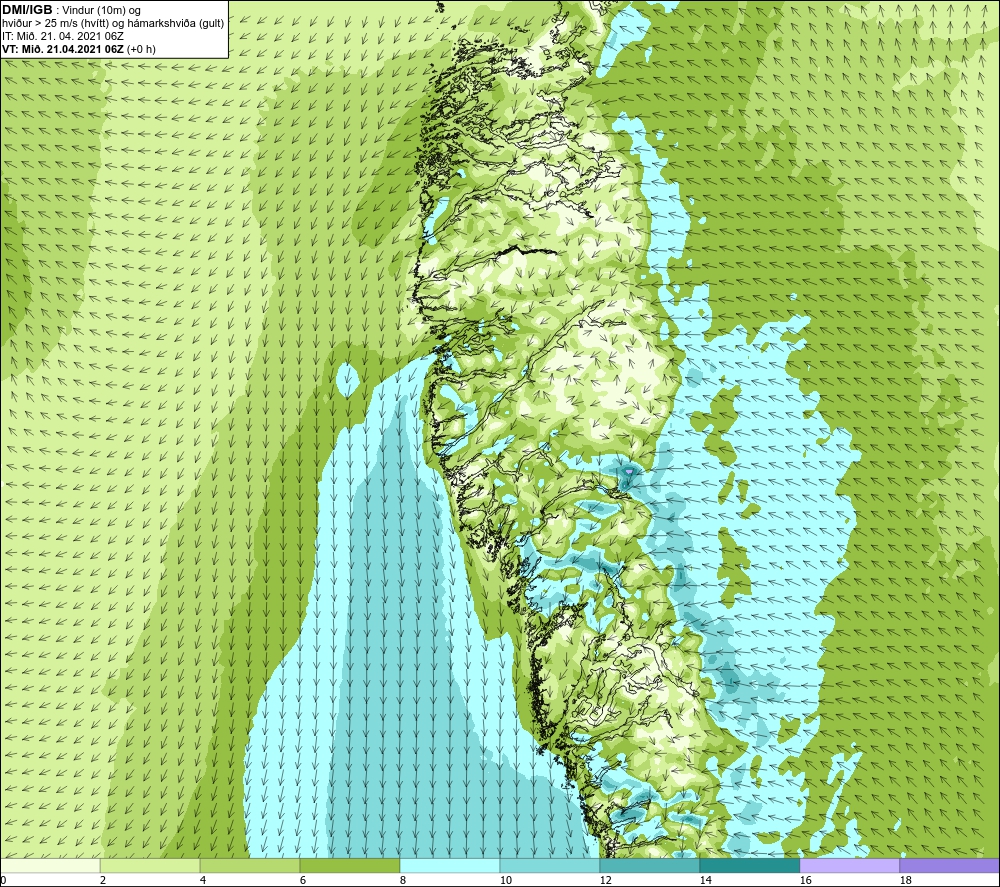
Task: Select the 4-6 m/s color swatch
Action: [x=250, y=866]
